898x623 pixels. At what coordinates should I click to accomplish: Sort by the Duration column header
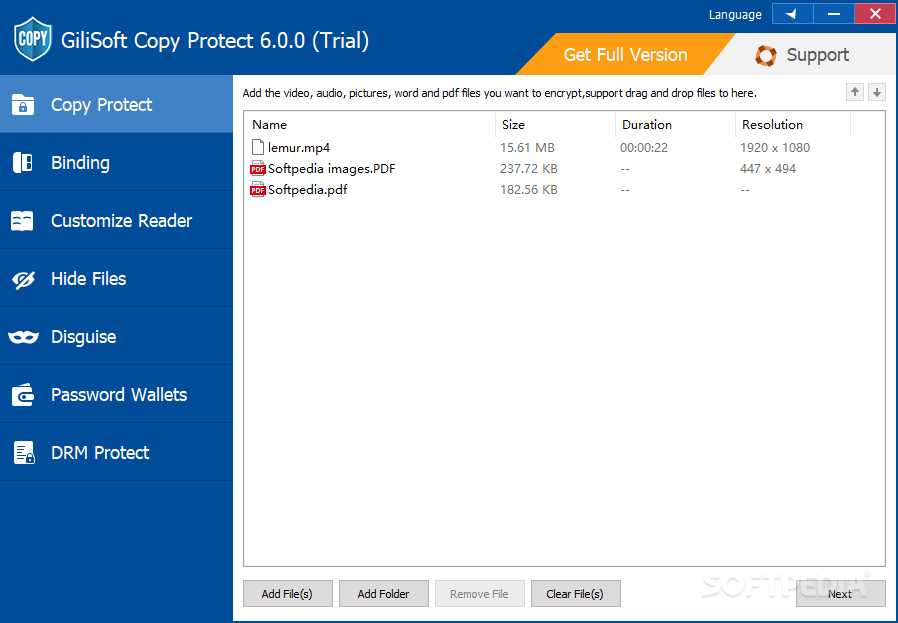(x=676, y=124)
